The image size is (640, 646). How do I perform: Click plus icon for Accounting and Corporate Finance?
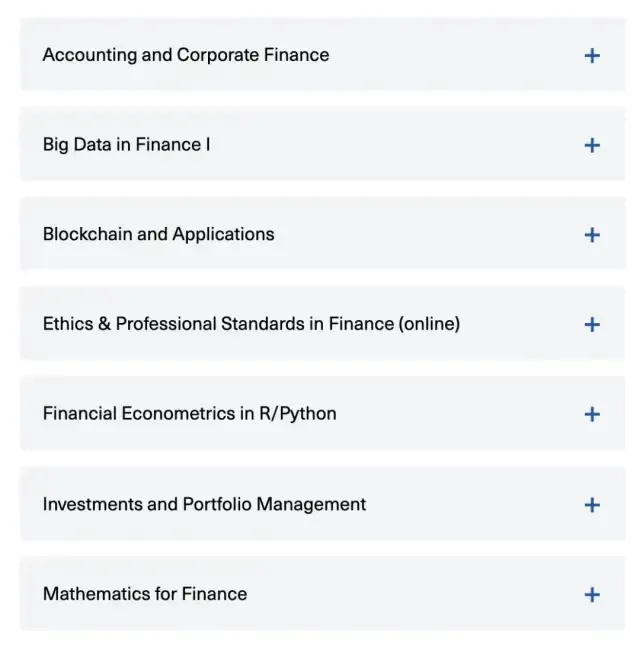[592, 55]
